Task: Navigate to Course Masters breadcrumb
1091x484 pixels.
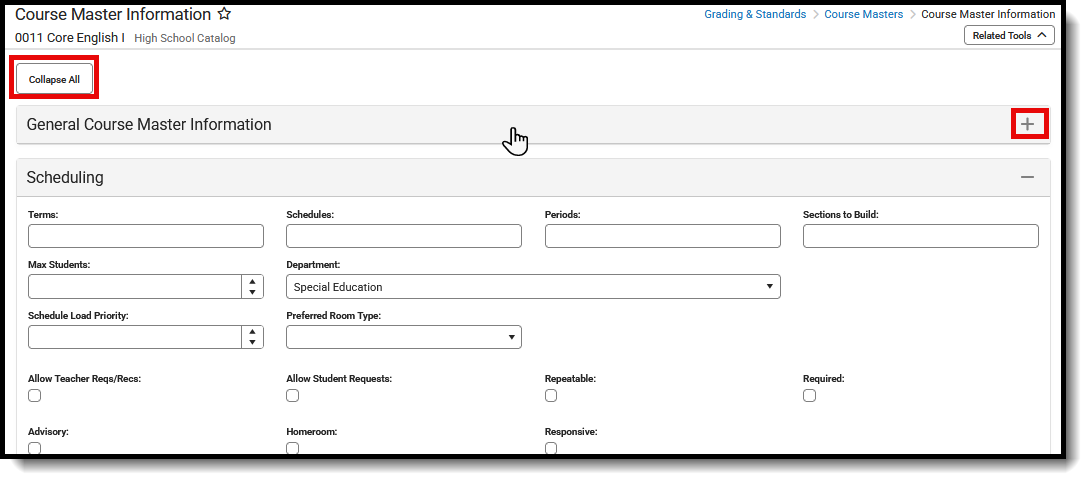Action: [x=863, y=15]
